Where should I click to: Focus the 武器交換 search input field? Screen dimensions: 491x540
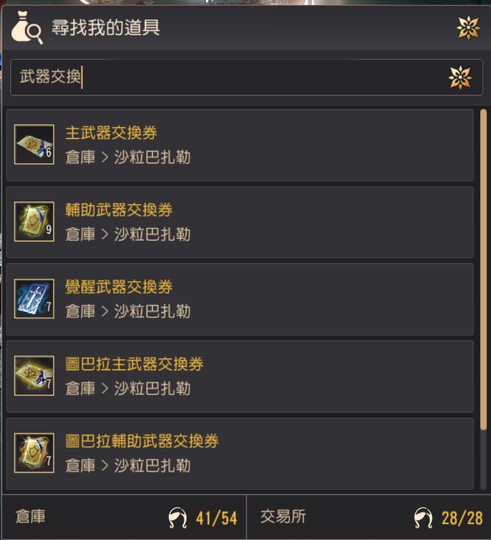tap(247, 77)
